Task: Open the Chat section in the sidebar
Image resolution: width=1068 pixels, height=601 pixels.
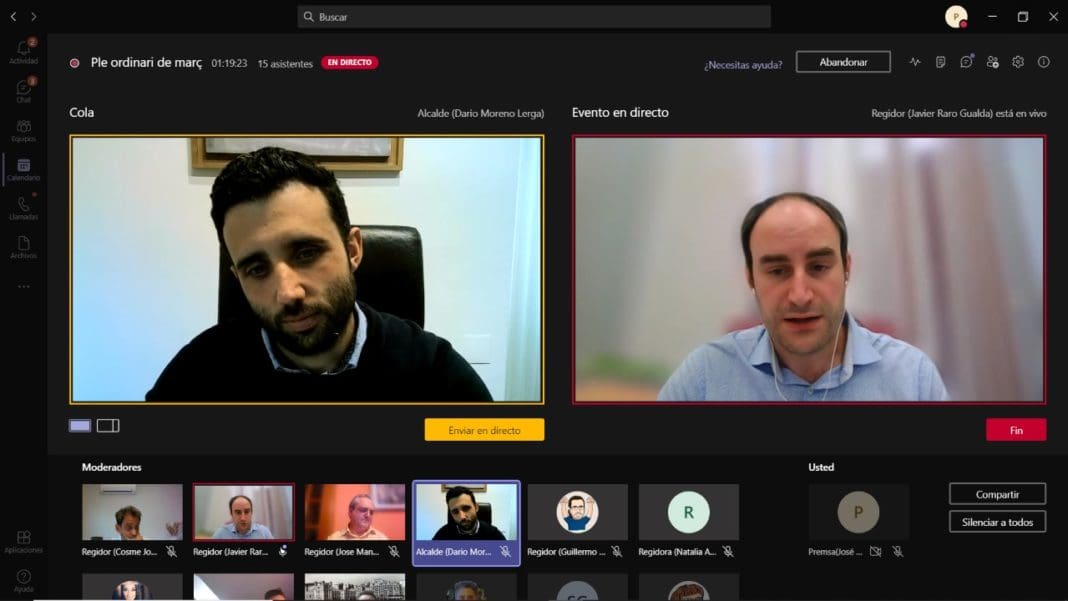Action: [x=24, y=90]
